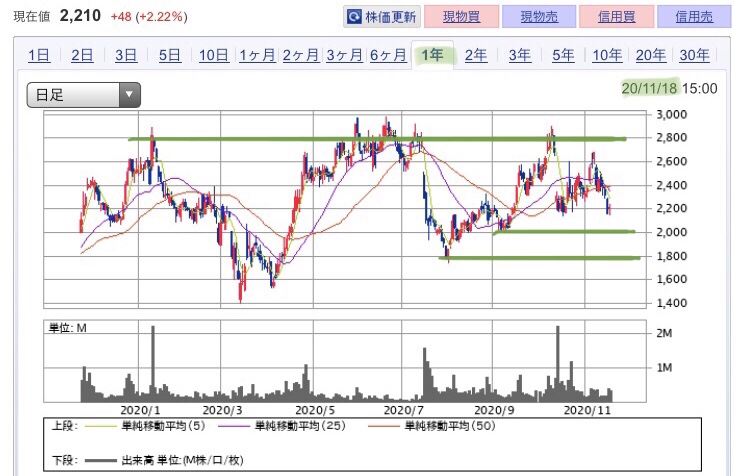The image size is (734, 476).
Task: Switch to the 5日 period tab
Action: 169,55
